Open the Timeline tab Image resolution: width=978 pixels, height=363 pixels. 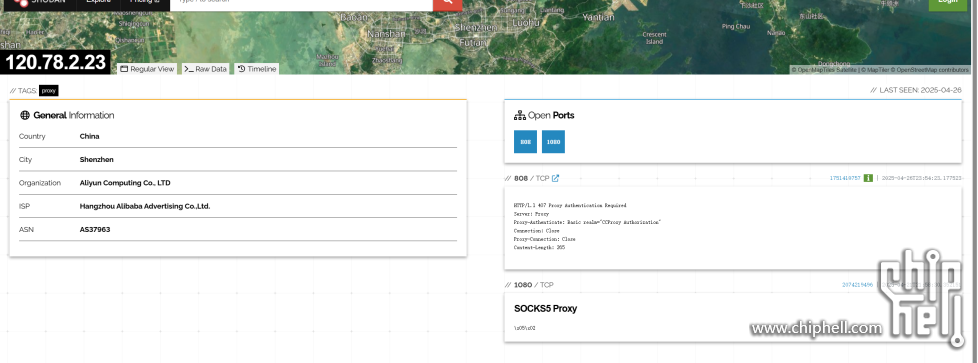click(256, 69)
